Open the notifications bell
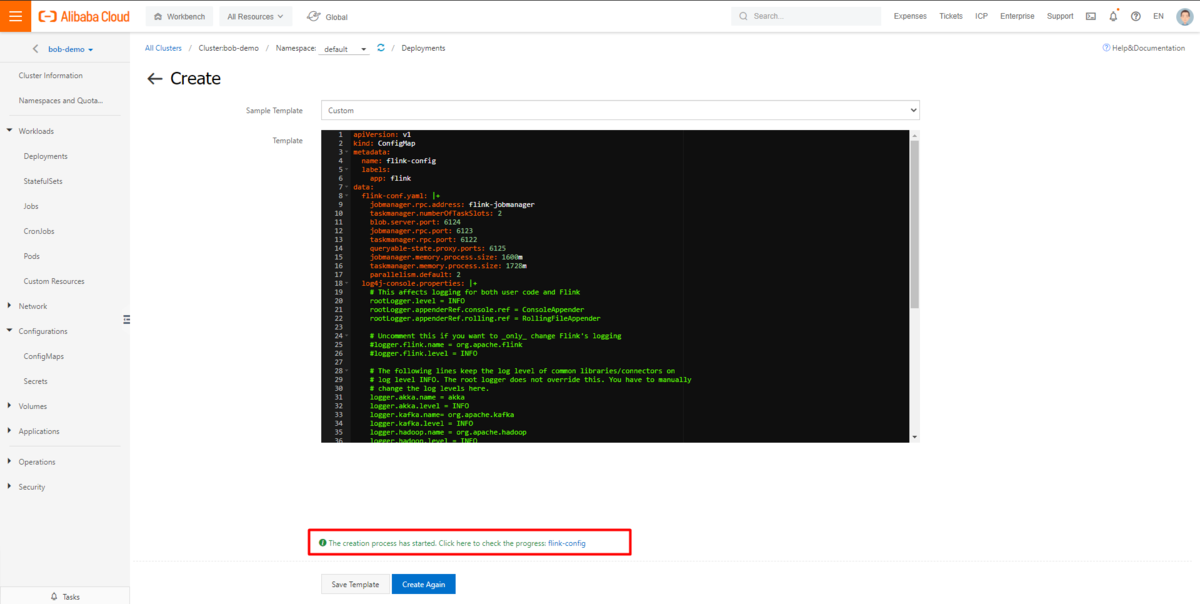Image resolution: width=1200 pixels, height=604 pixels. (x=1113, y=16)
